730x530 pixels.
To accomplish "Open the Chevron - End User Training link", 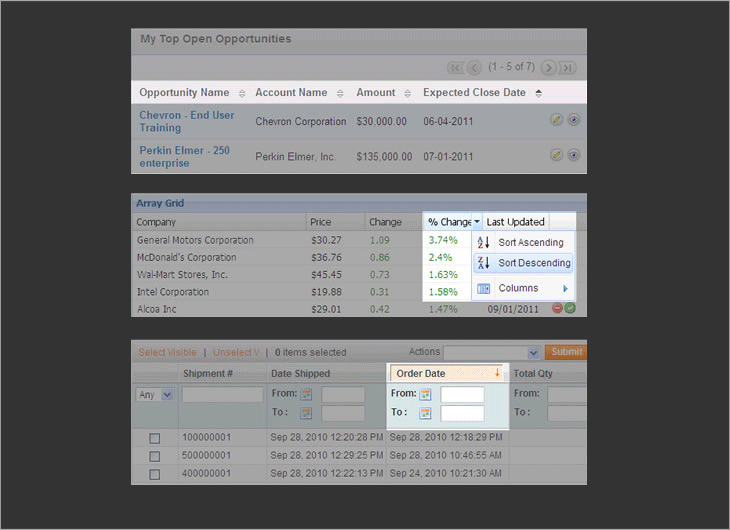I will click(x=187, y=121).
